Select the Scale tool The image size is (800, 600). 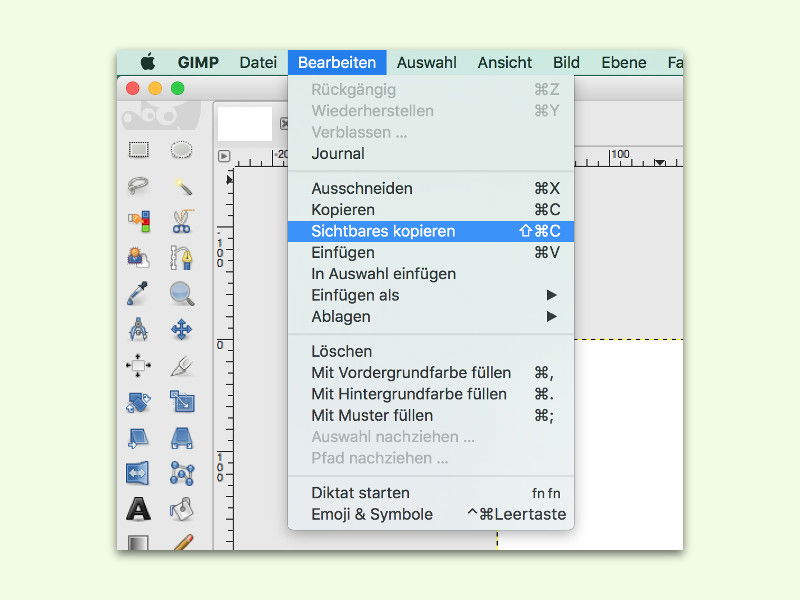182,402
